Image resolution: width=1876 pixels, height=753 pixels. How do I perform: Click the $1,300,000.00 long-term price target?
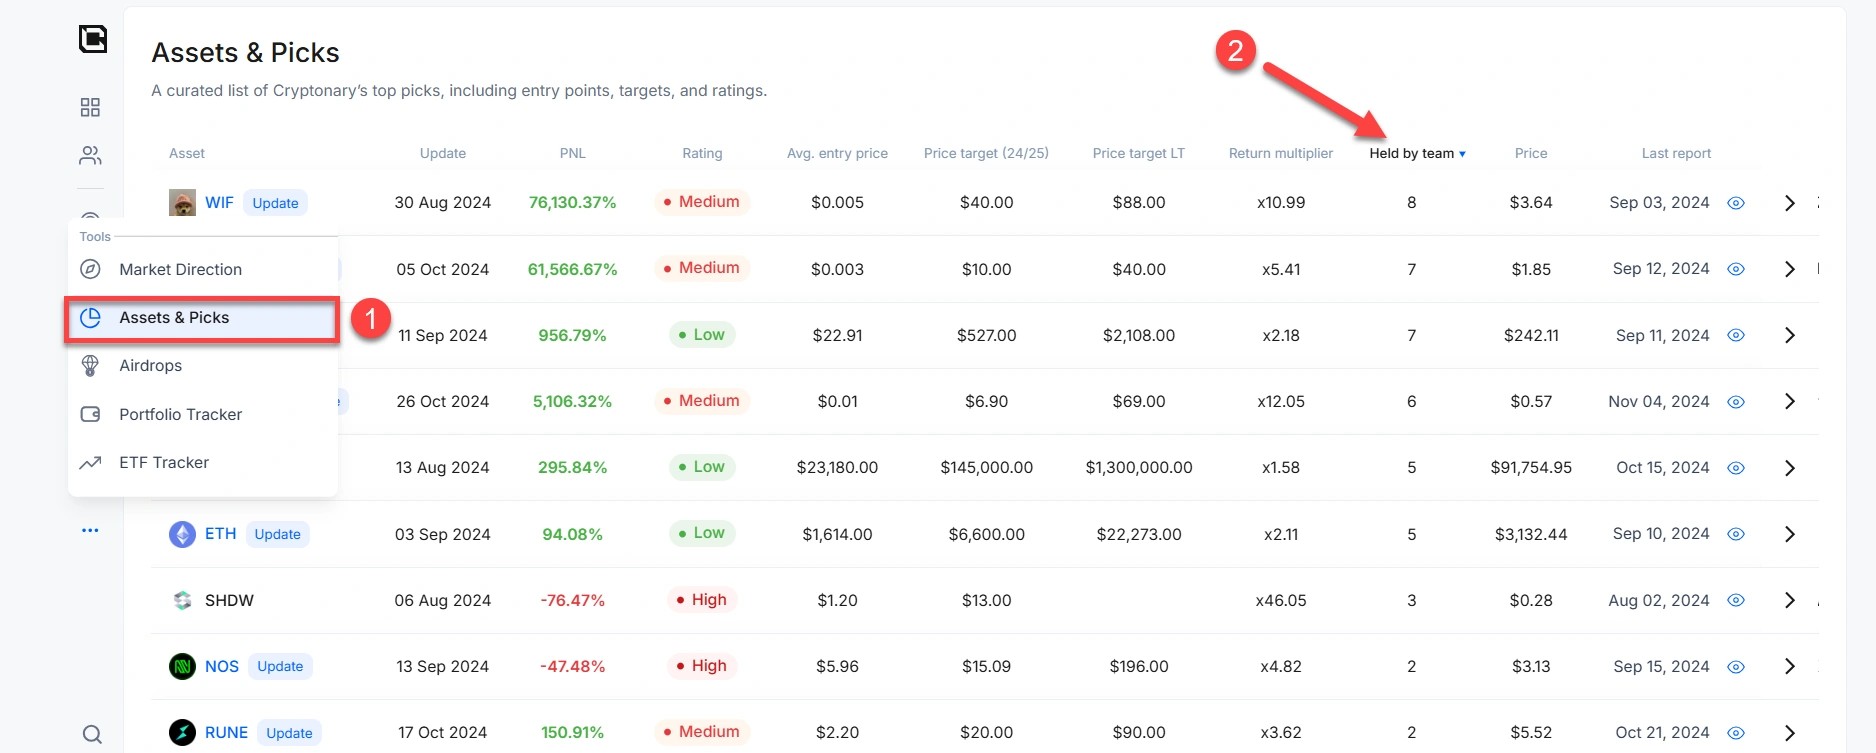tap(1139, 468)
